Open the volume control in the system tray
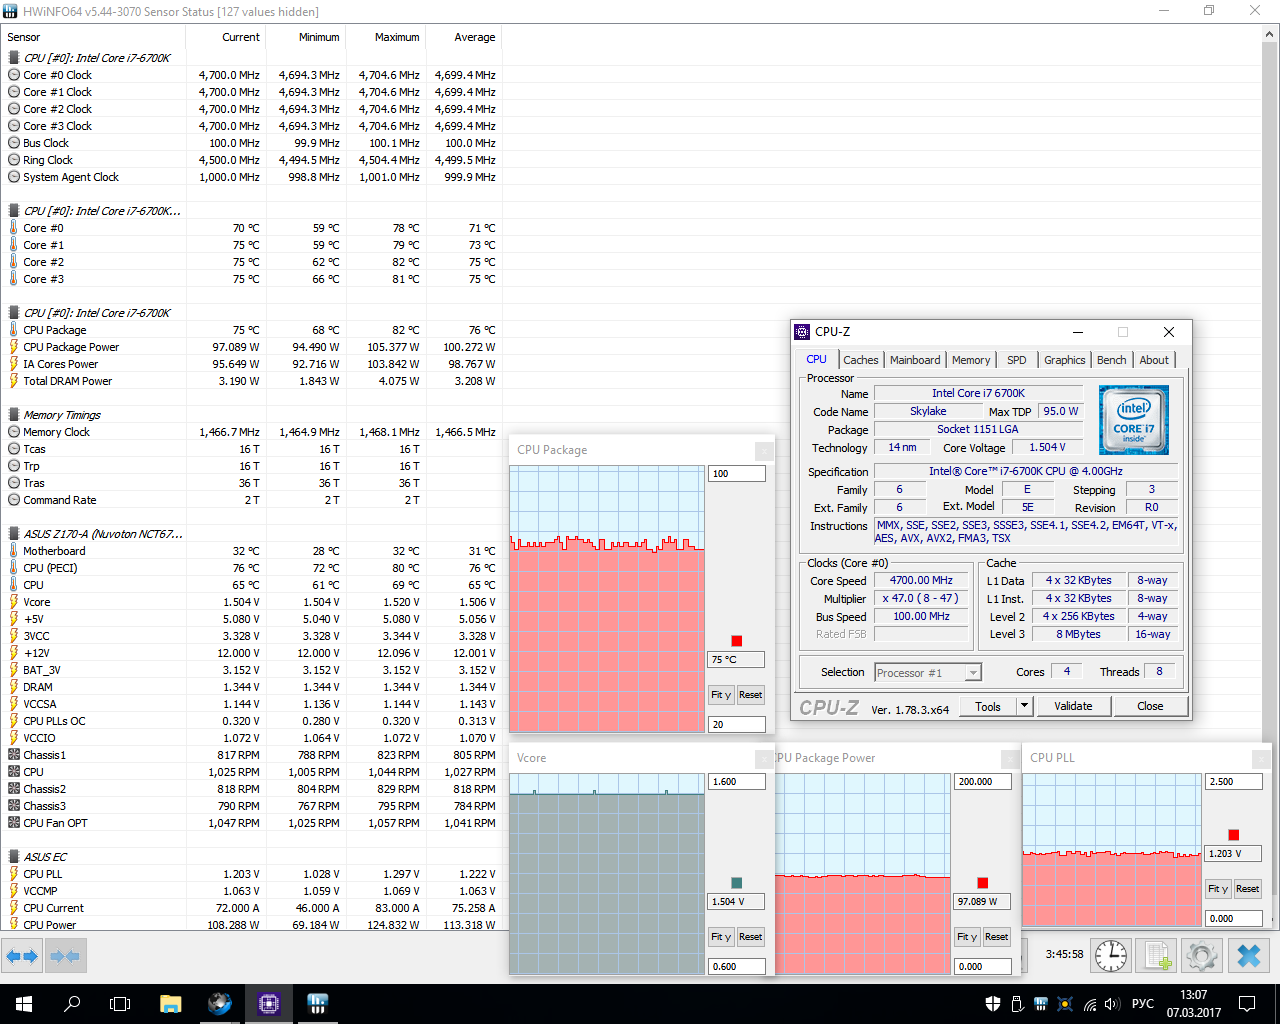This screenshot has height=1024, width=1280. point(1111,1004)
